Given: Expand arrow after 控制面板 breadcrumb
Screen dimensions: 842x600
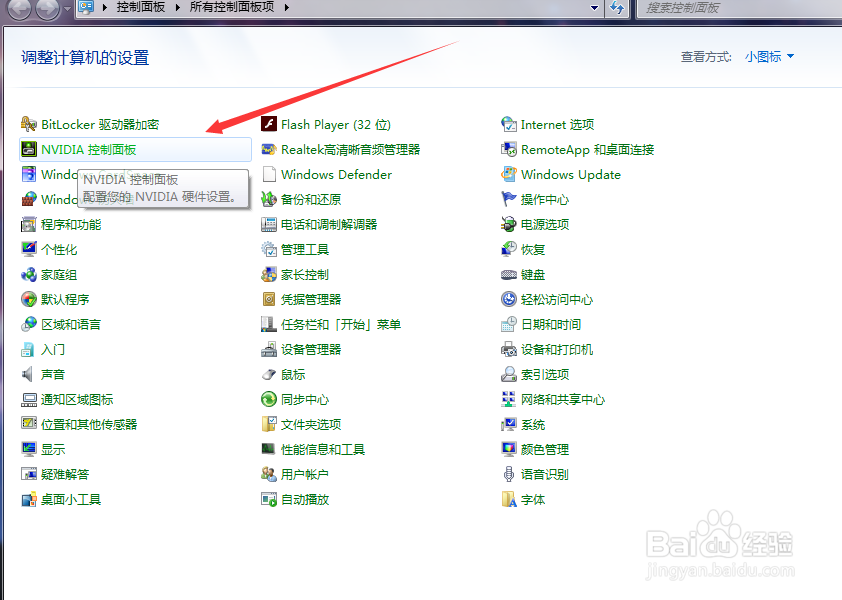Looking at the screenshot, I should (178, 8).
